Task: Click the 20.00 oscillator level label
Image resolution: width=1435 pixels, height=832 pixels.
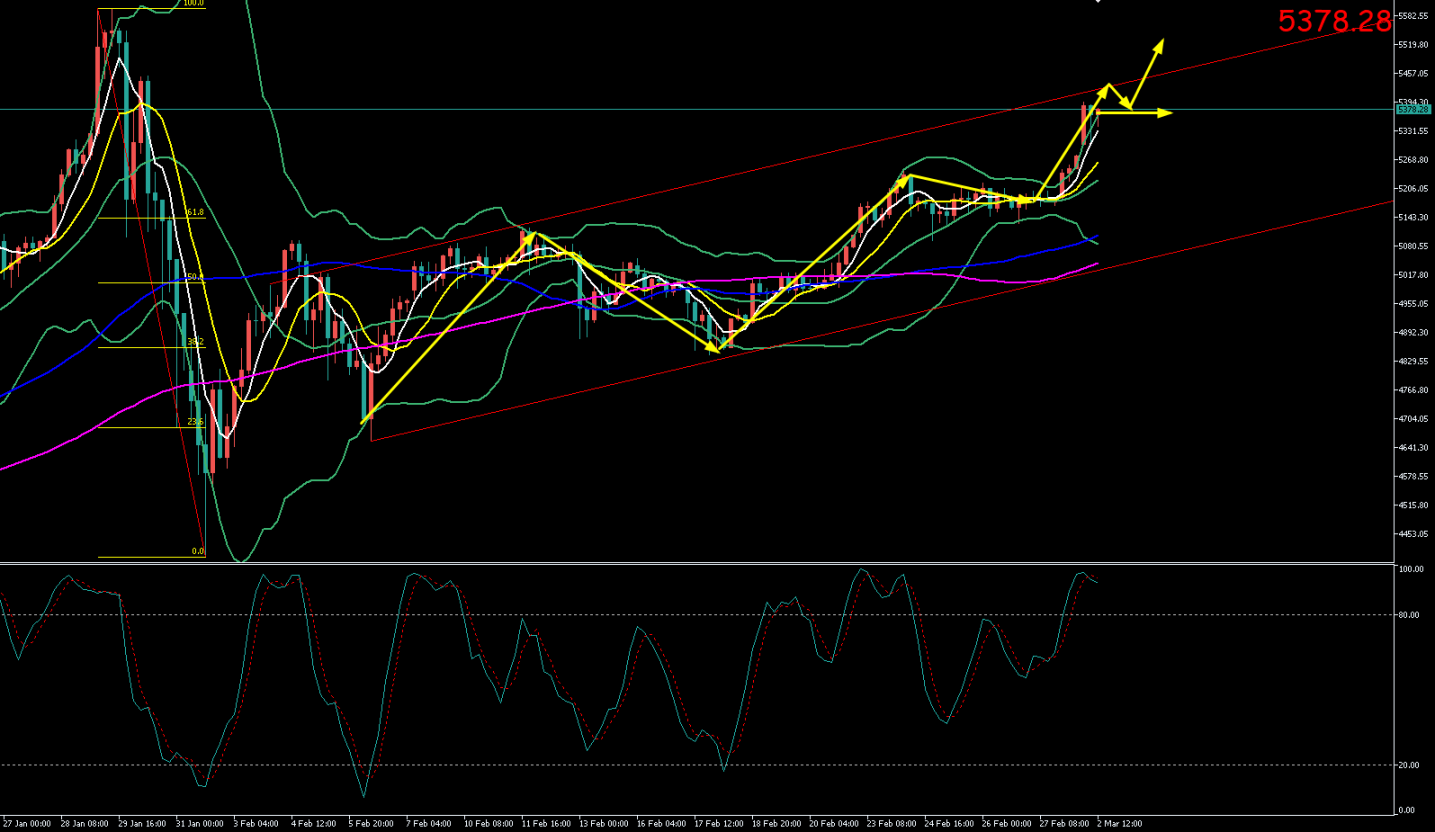Action: pyautogui.click(x=1409, y=765)
